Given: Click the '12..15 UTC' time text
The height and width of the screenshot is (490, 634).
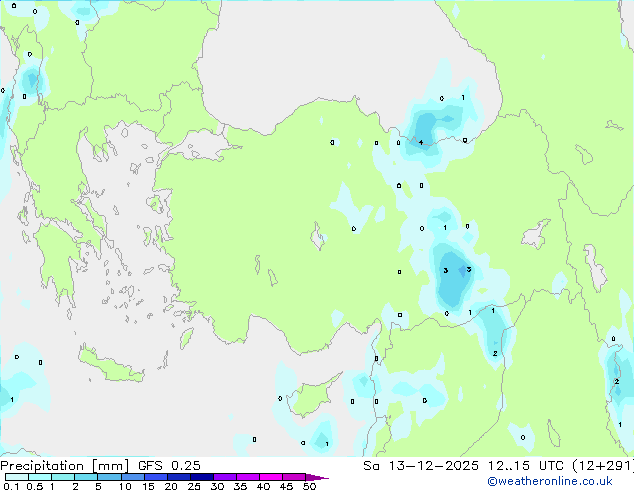Looking at the screenshot, I should tap(526, 466).
